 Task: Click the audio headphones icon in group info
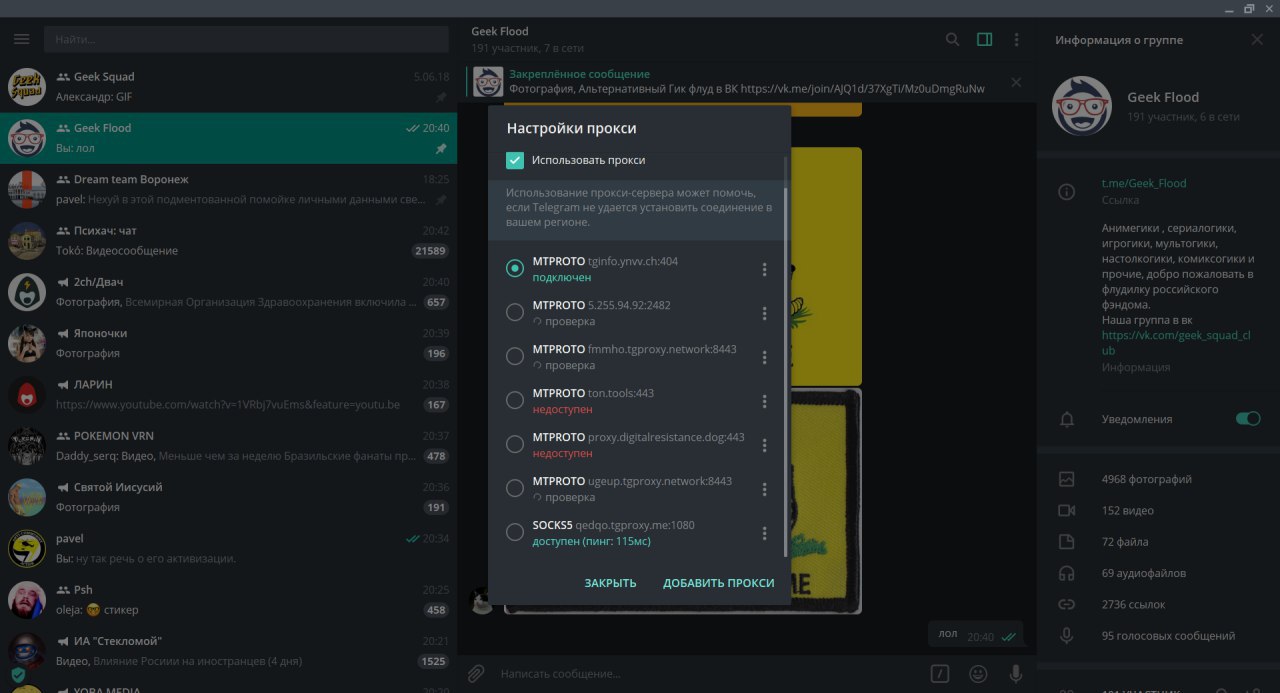coord(1067,573)
